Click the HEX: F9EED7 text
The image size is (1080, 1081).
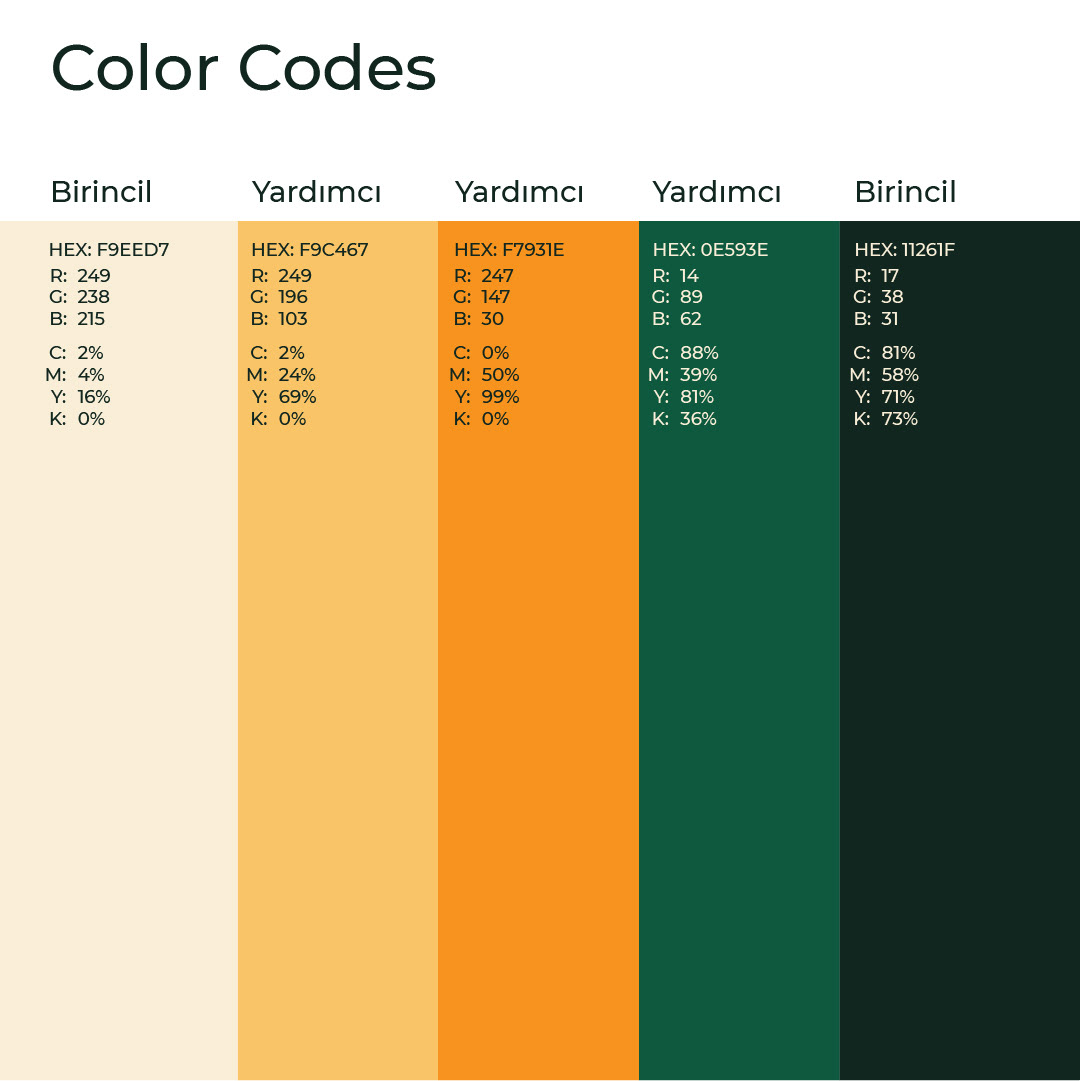coord(109,250)
